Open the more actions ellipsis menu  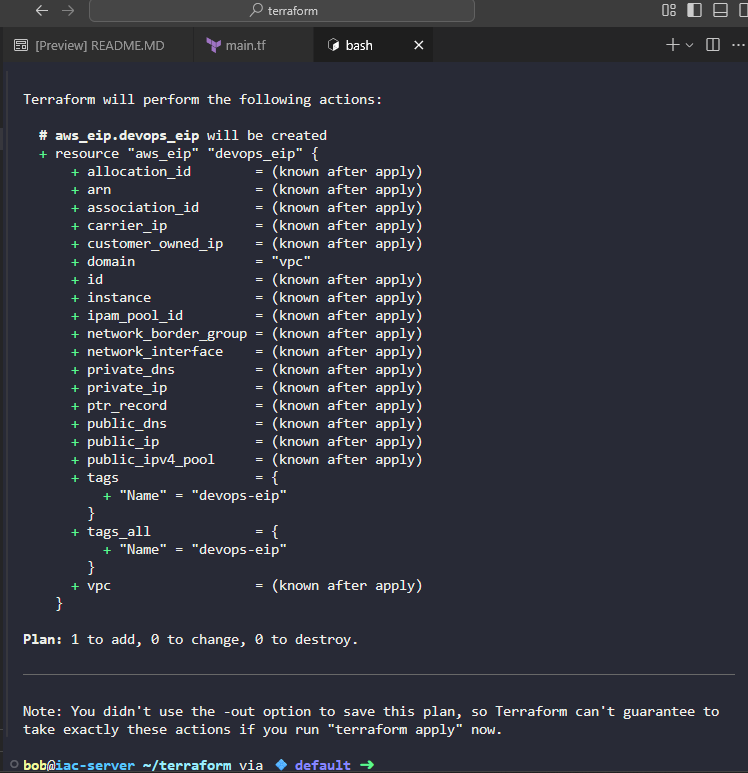click(x=738, y=45)
